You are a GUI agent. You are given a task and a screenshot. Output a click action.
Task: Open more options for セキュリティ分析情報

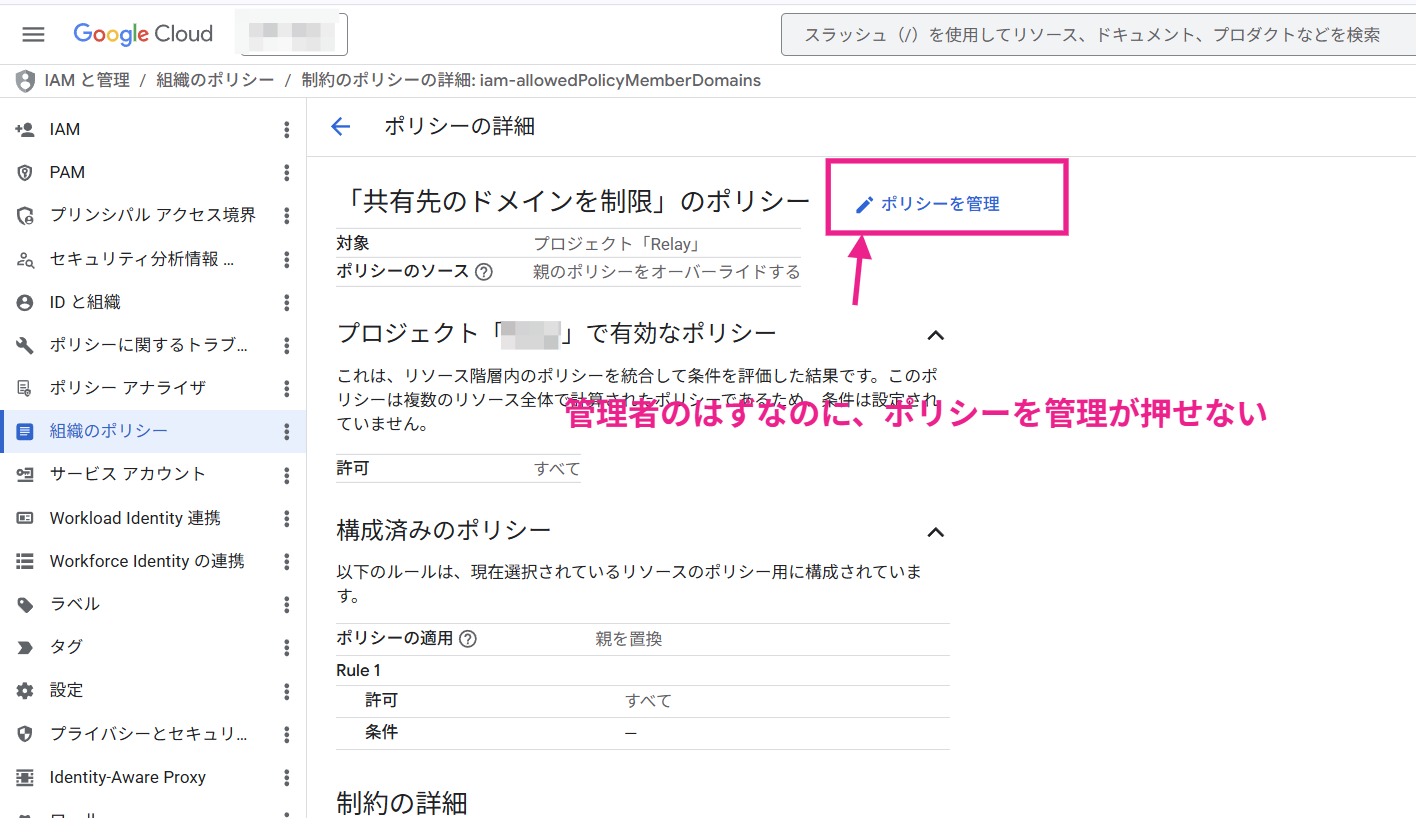[x=287, y=259]
